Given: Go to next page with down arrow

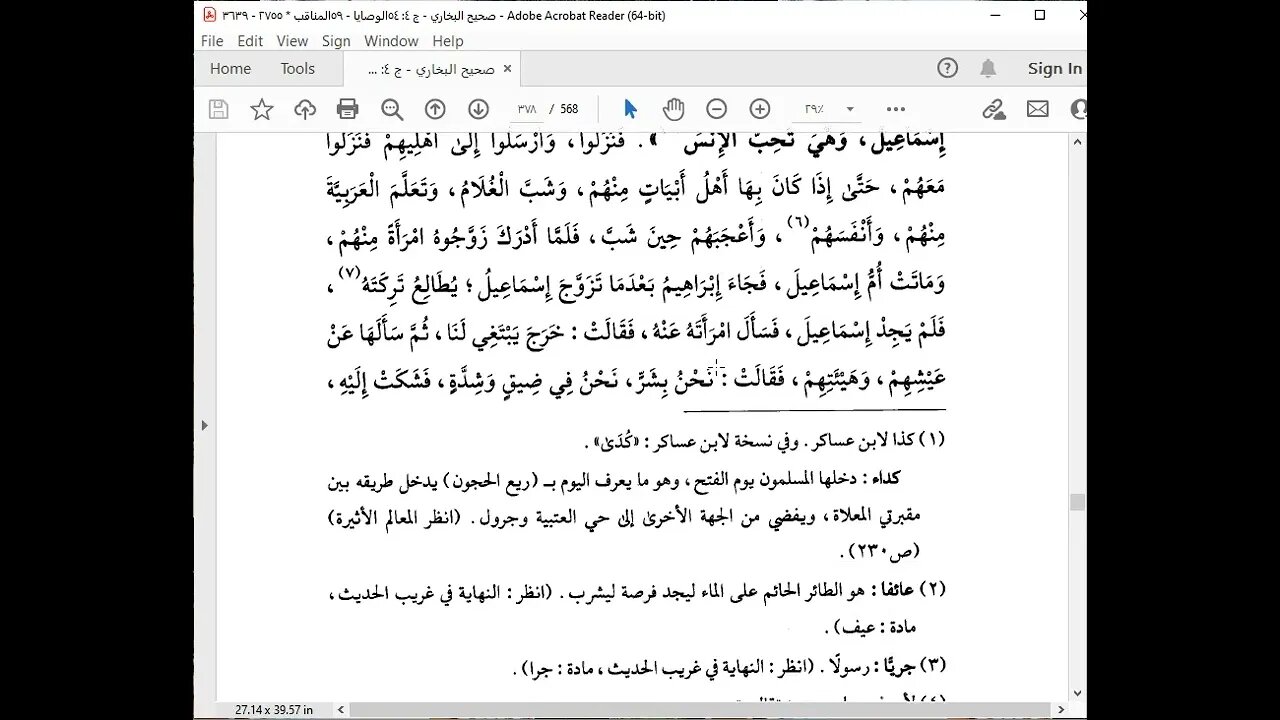Looking at the screenshot, I should (478, 109).
